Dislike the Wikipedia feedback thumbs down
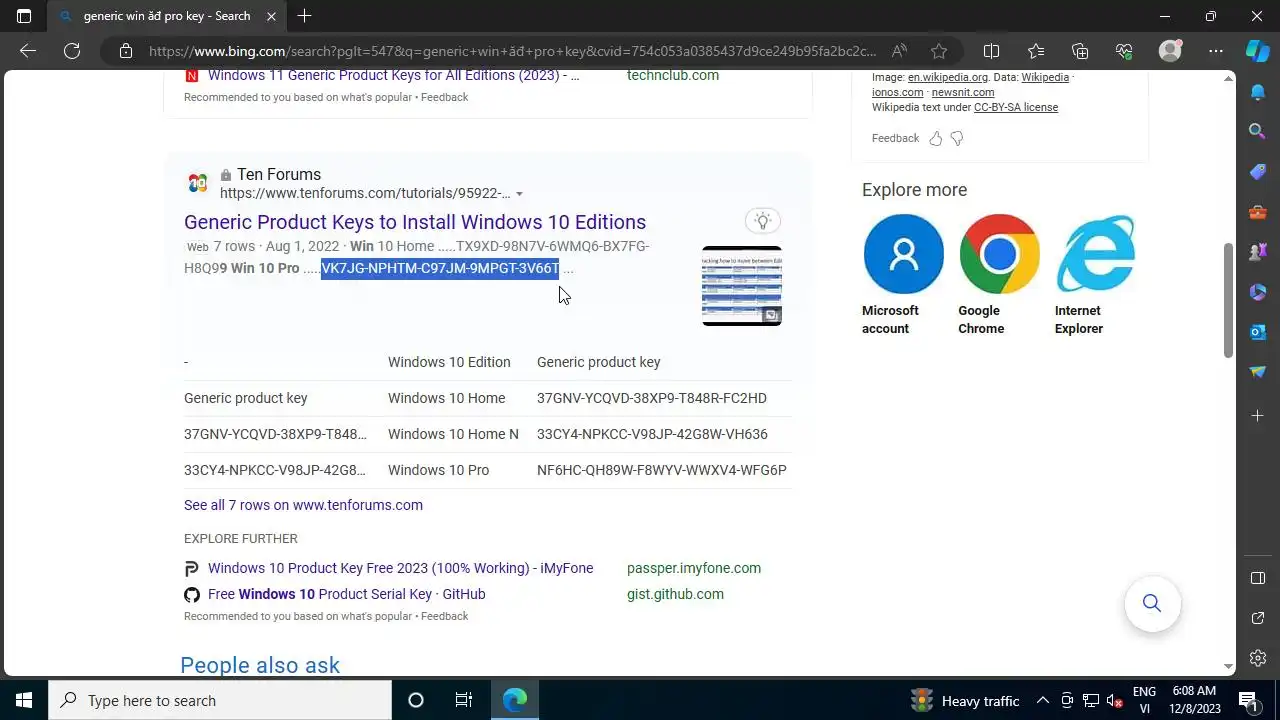 [x=957, y=138]
